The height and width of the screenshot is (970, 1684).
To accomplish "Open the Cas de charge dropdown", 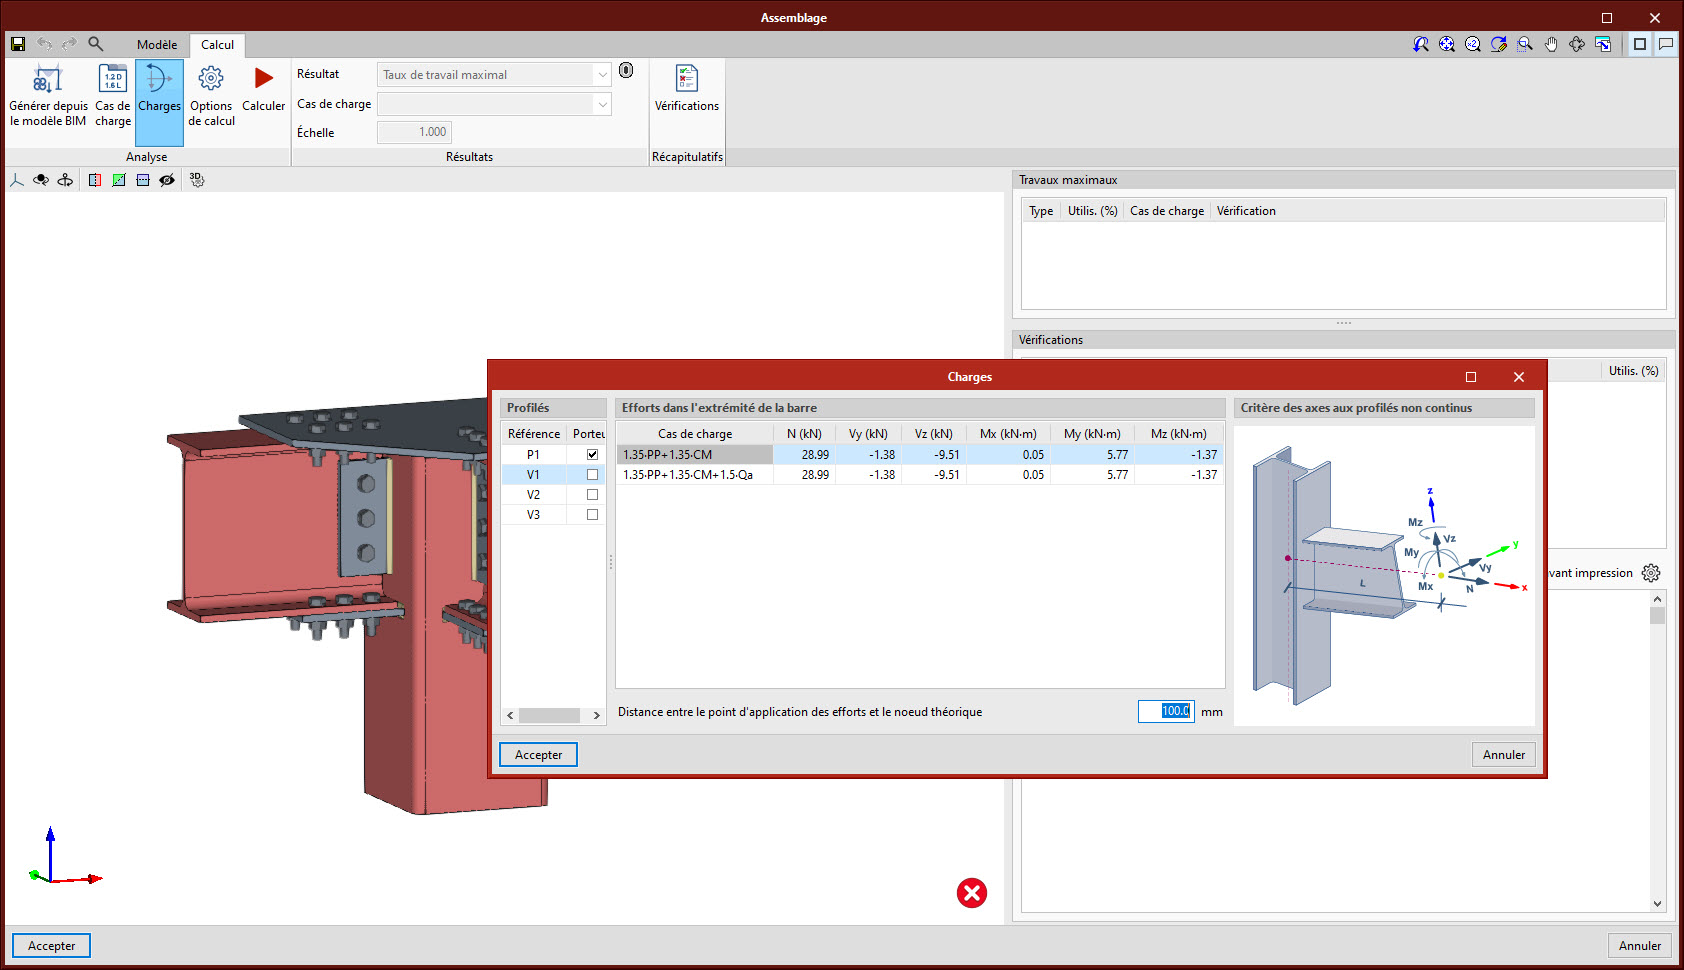I will [602, 104].
